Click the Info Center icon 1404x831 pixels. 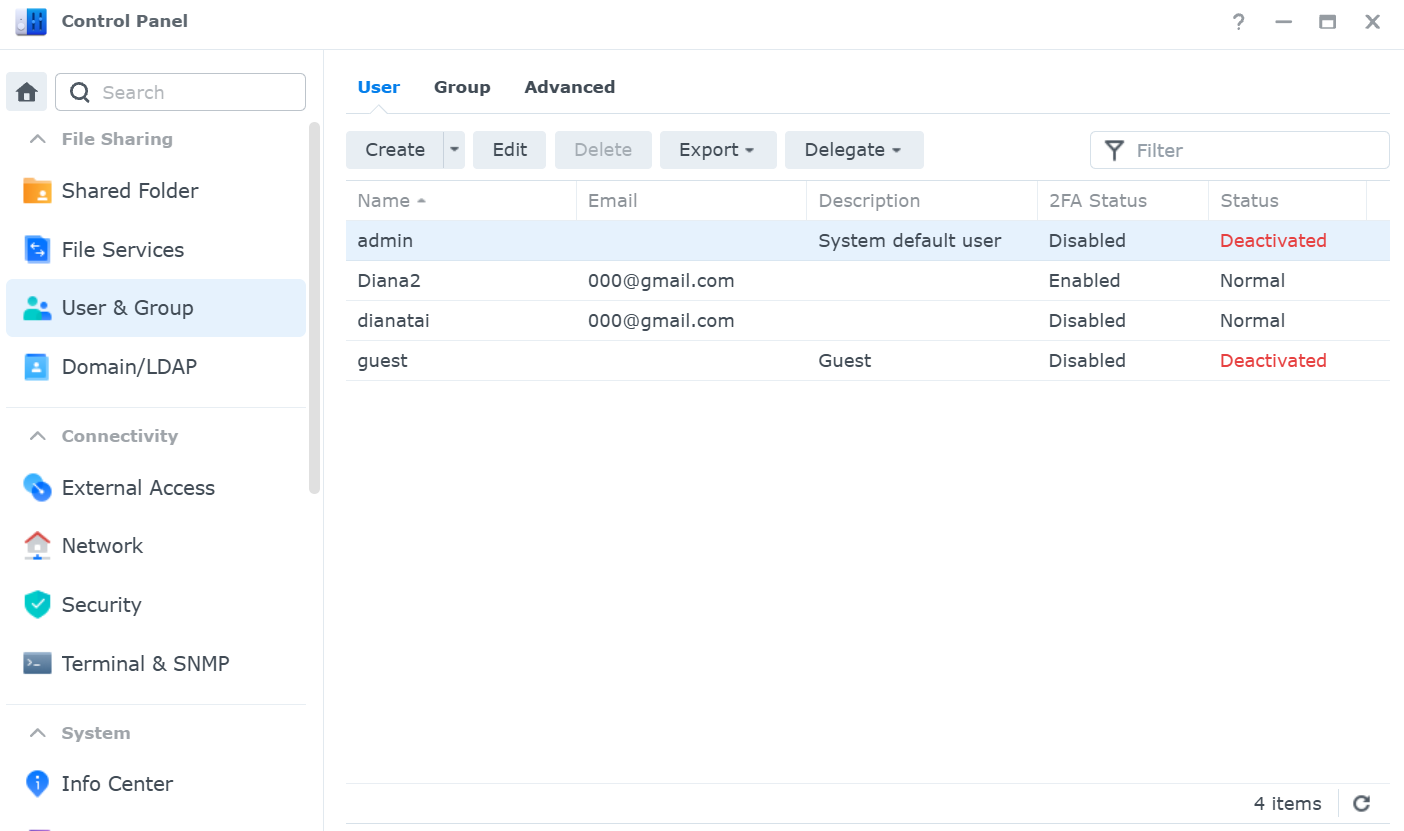pos(37,784)
